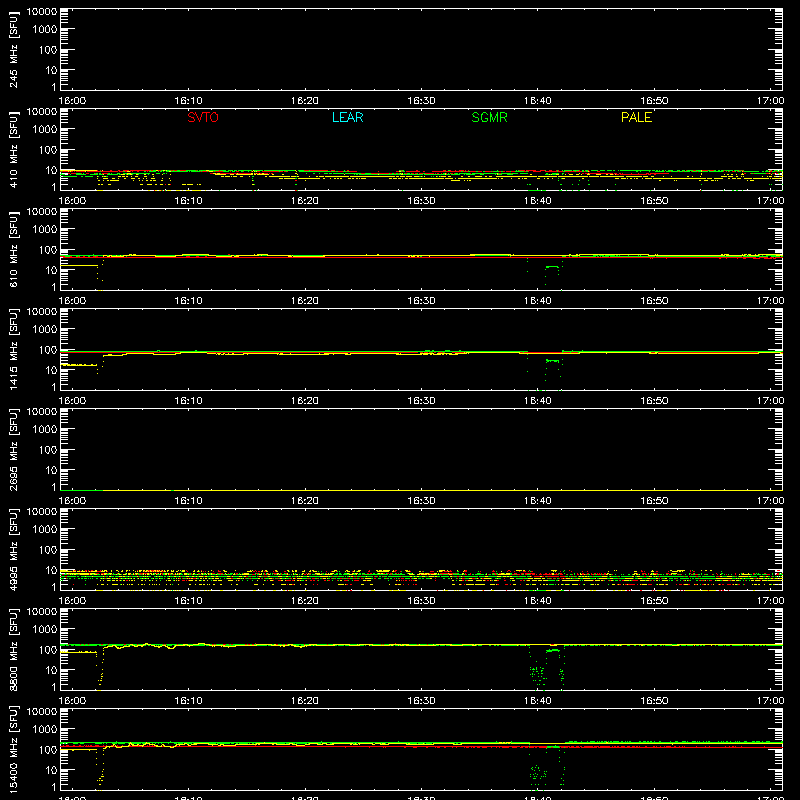
Task: Select the 410 MHz [SFU] axis title
Action: (13, 149)
